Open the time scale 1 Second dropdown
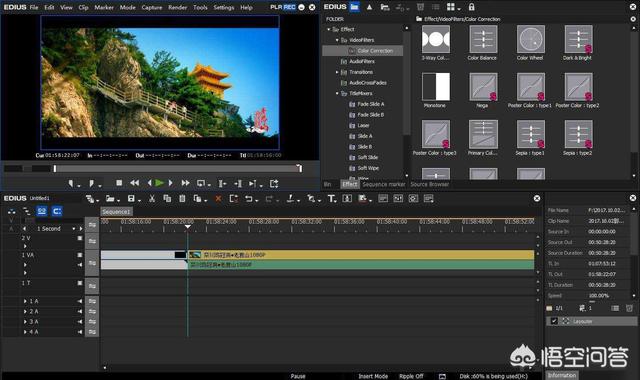 74,229
